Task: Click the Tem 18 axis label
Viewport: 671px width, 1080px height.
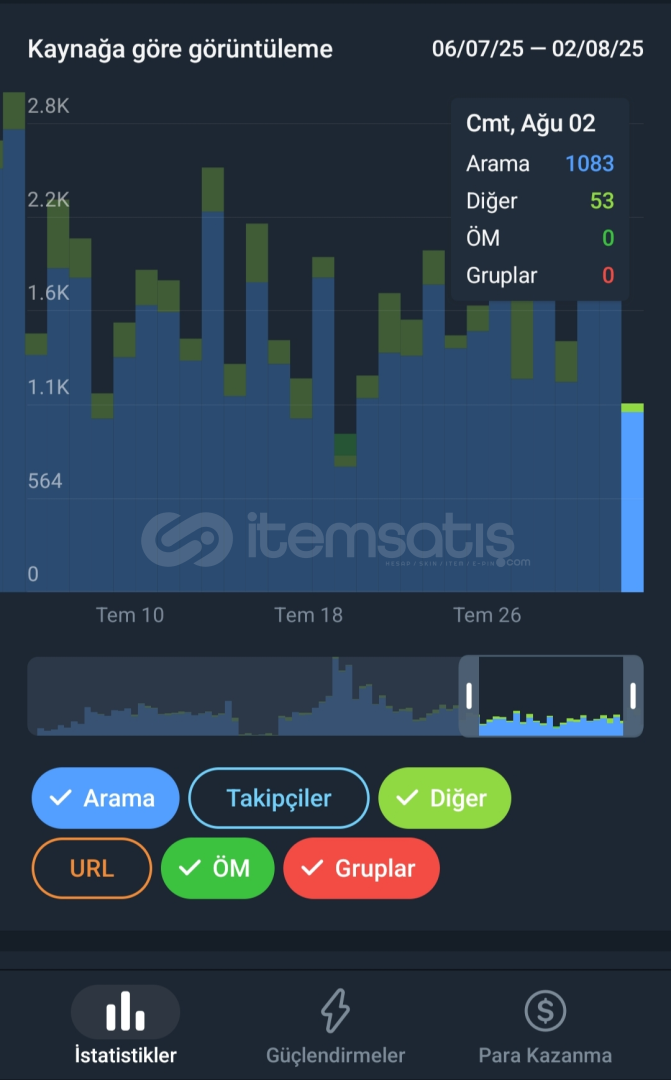Action: coord(309,615)
